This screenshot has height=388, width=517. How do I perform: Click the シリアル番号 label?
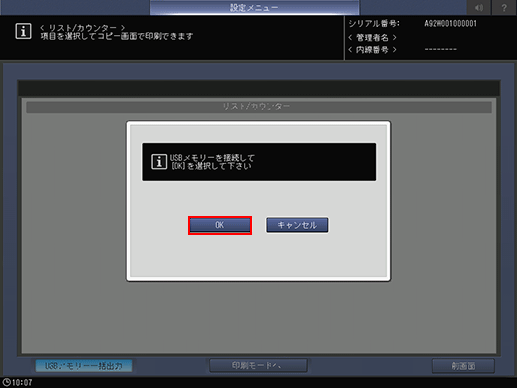pyautogui.click(x=374, y=24)
